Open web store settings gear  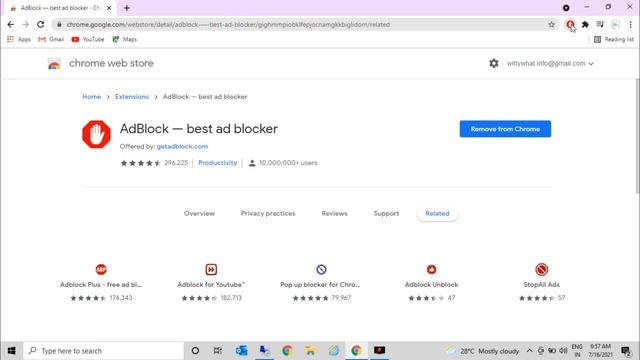click(x=494, y=63)
